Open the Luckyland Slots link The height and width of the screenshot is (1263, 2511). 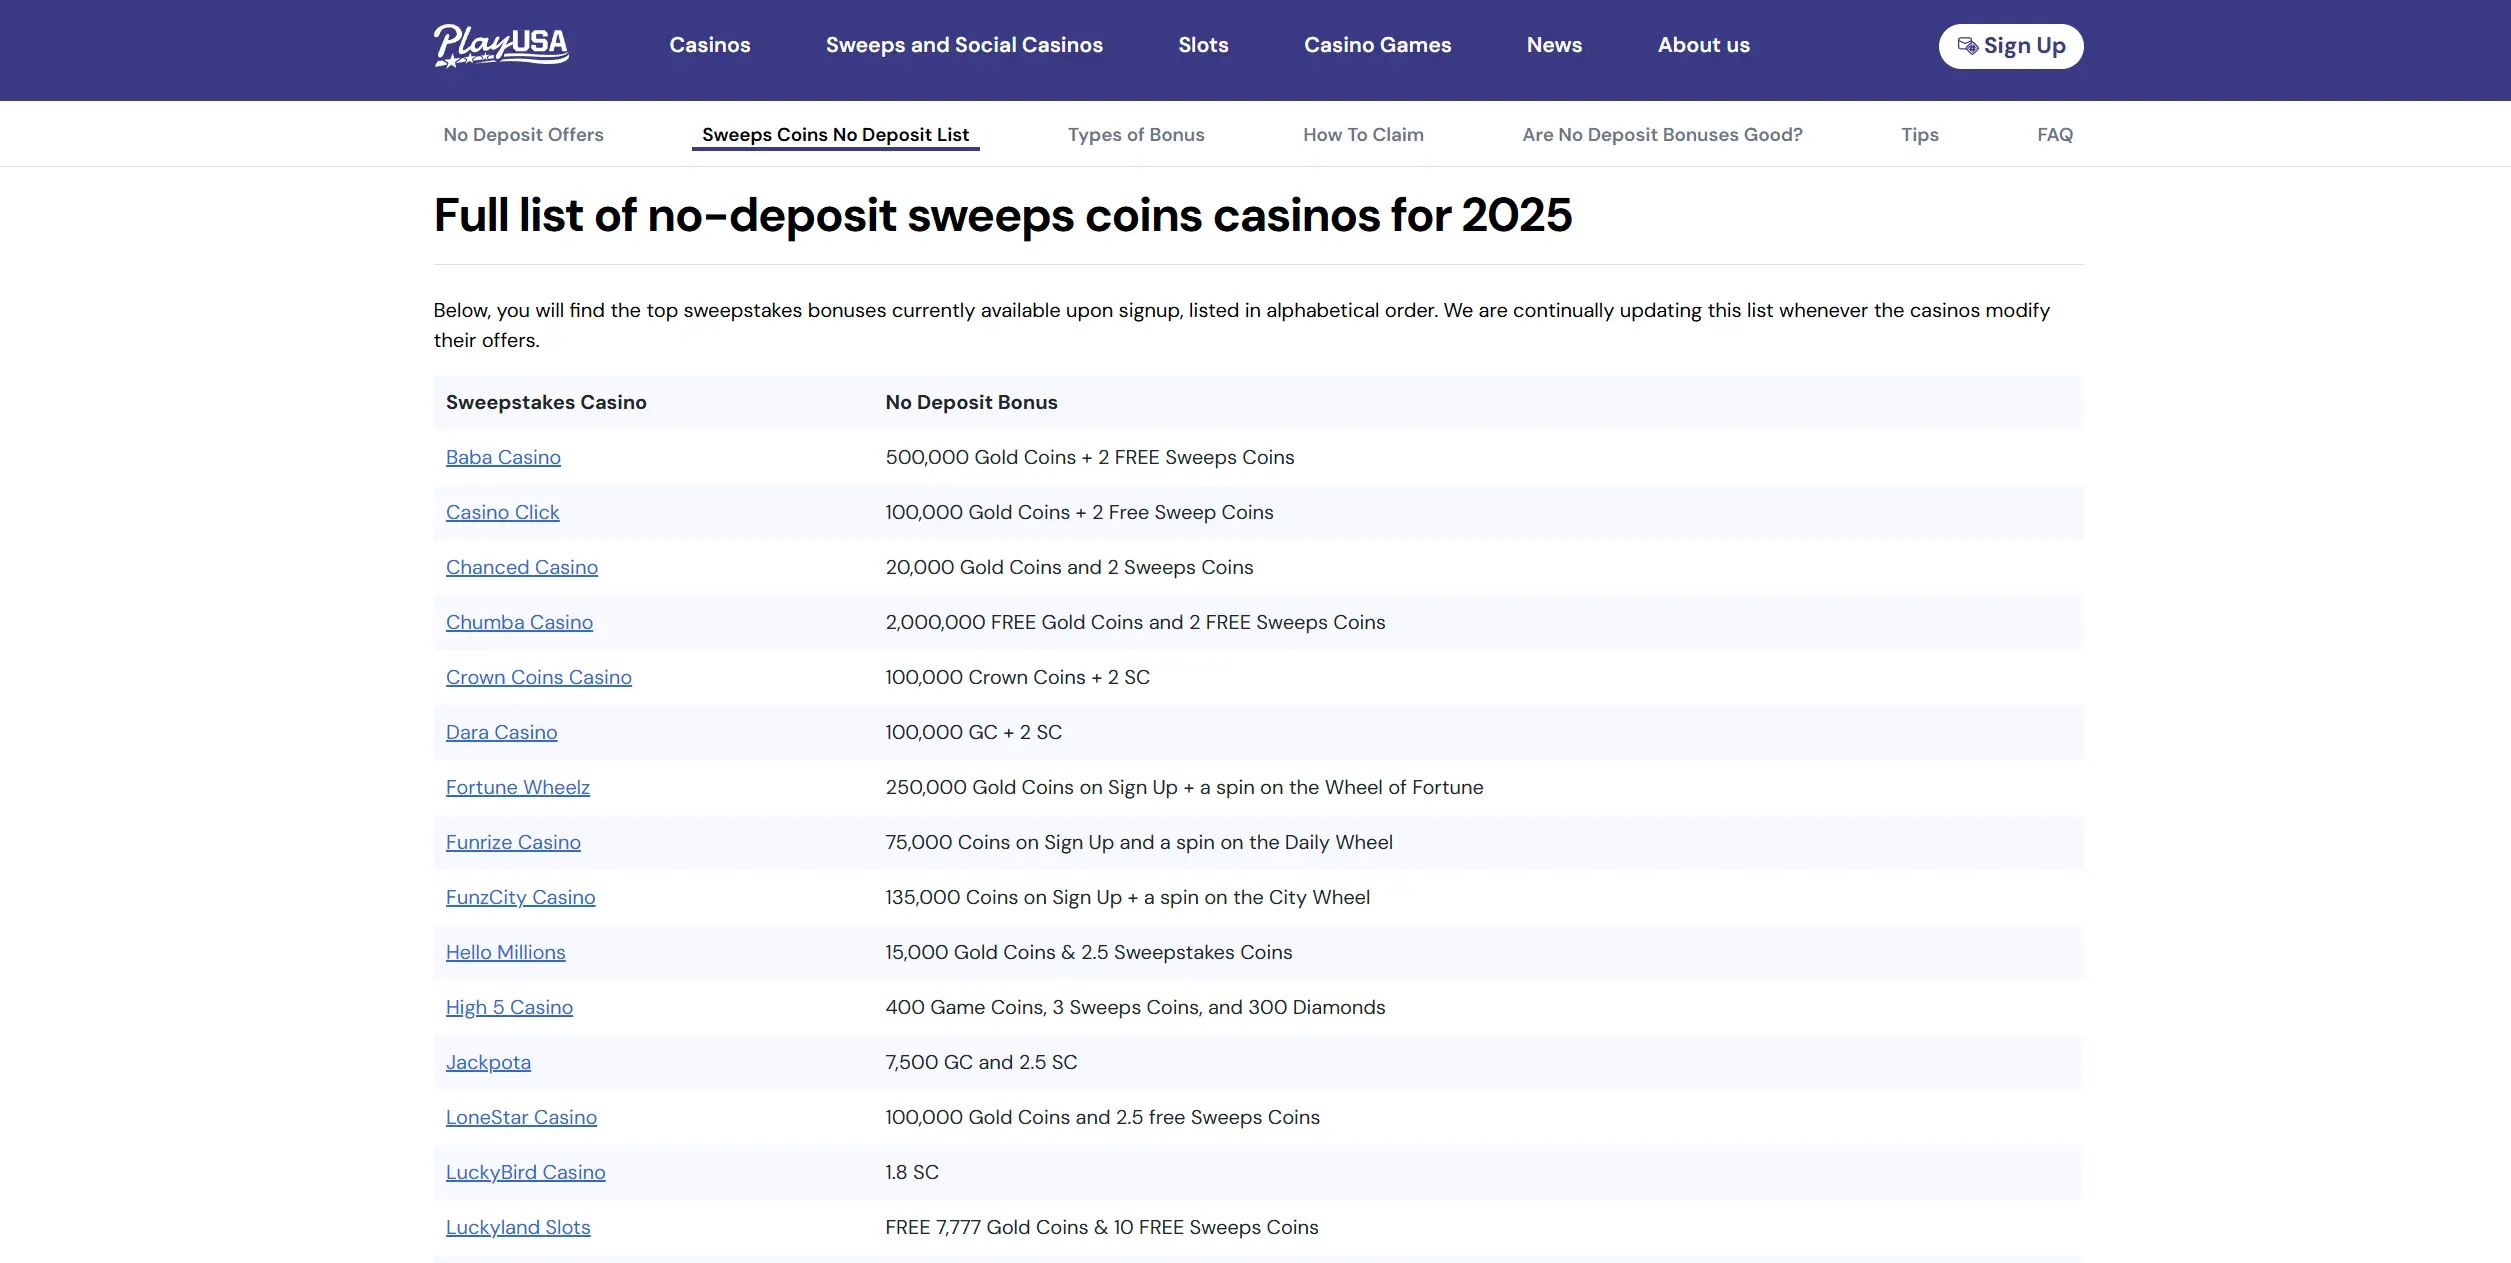518,1227
